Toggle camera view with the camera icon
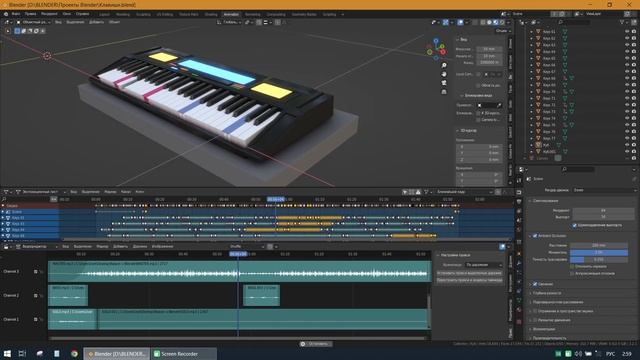The width and height of the screenshot is (640, 360). 444,83
